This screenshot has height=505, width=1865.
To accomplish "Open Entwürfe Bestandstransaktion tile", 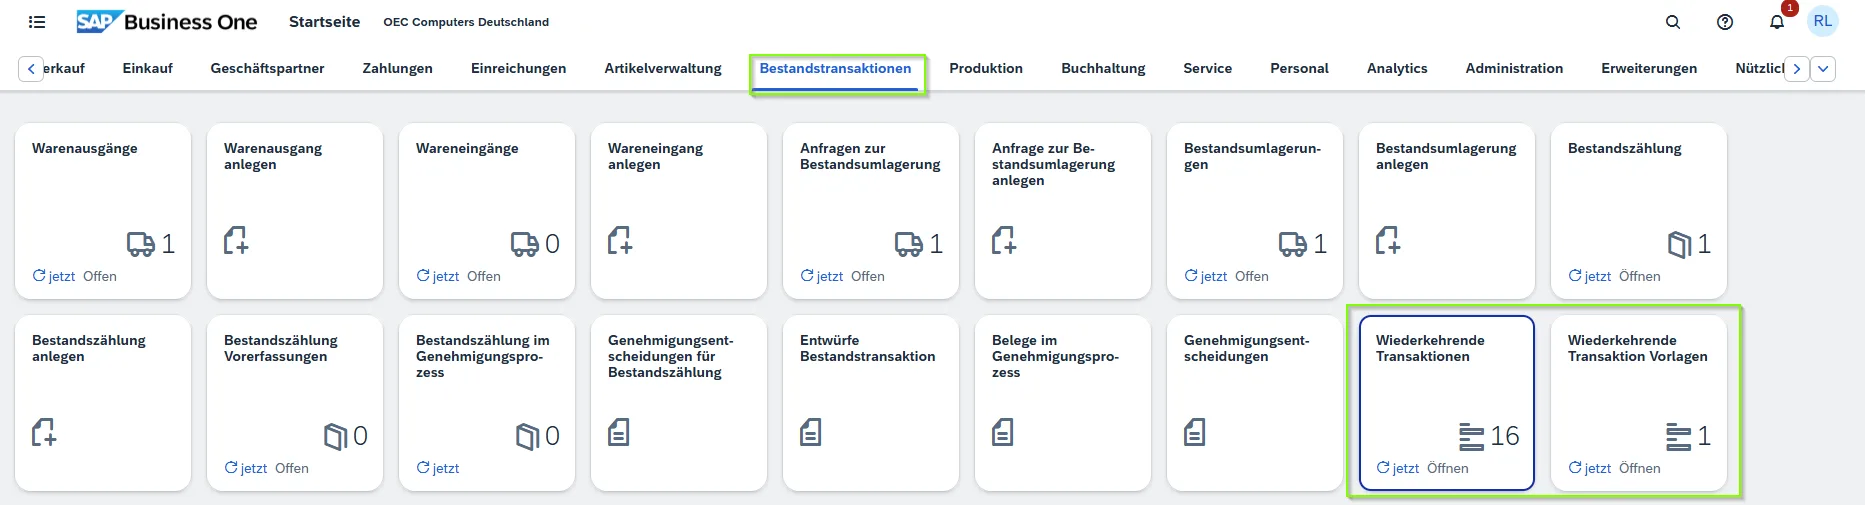I will click(x=870, y=402).
